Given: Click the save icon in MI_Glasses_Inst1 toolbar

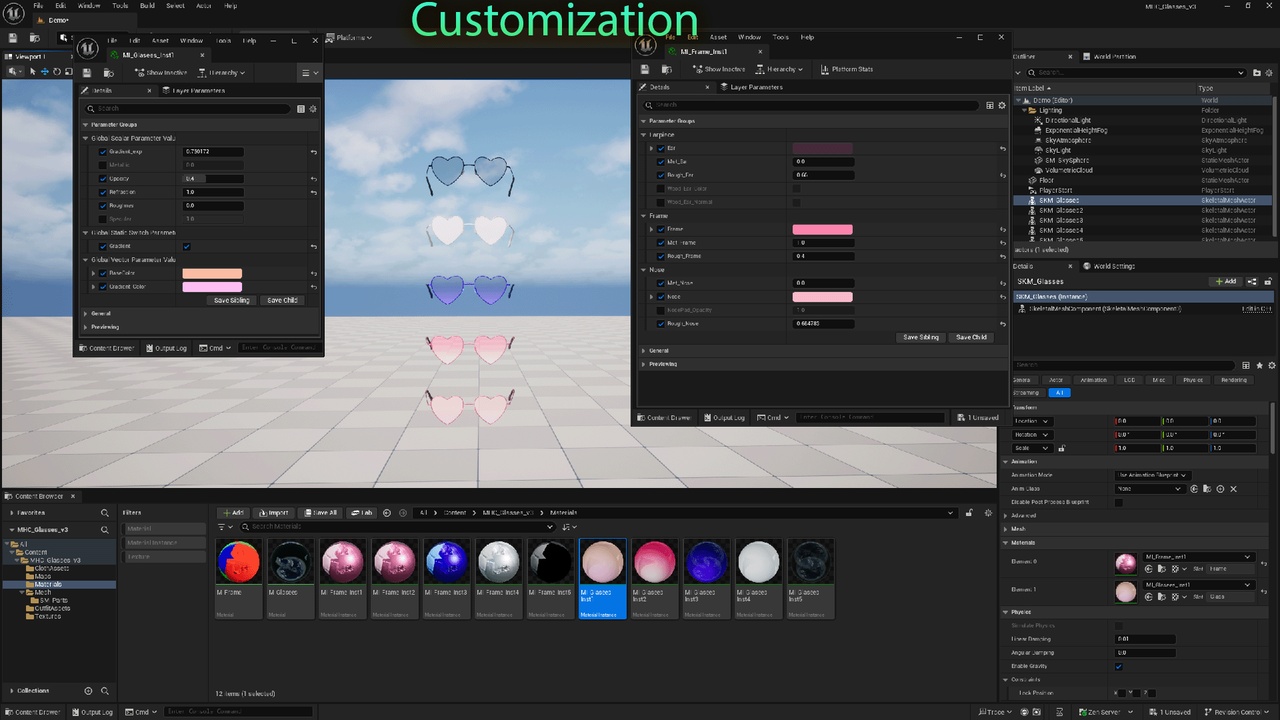Looking at the screenshot, I should click(x=87, y=73).
